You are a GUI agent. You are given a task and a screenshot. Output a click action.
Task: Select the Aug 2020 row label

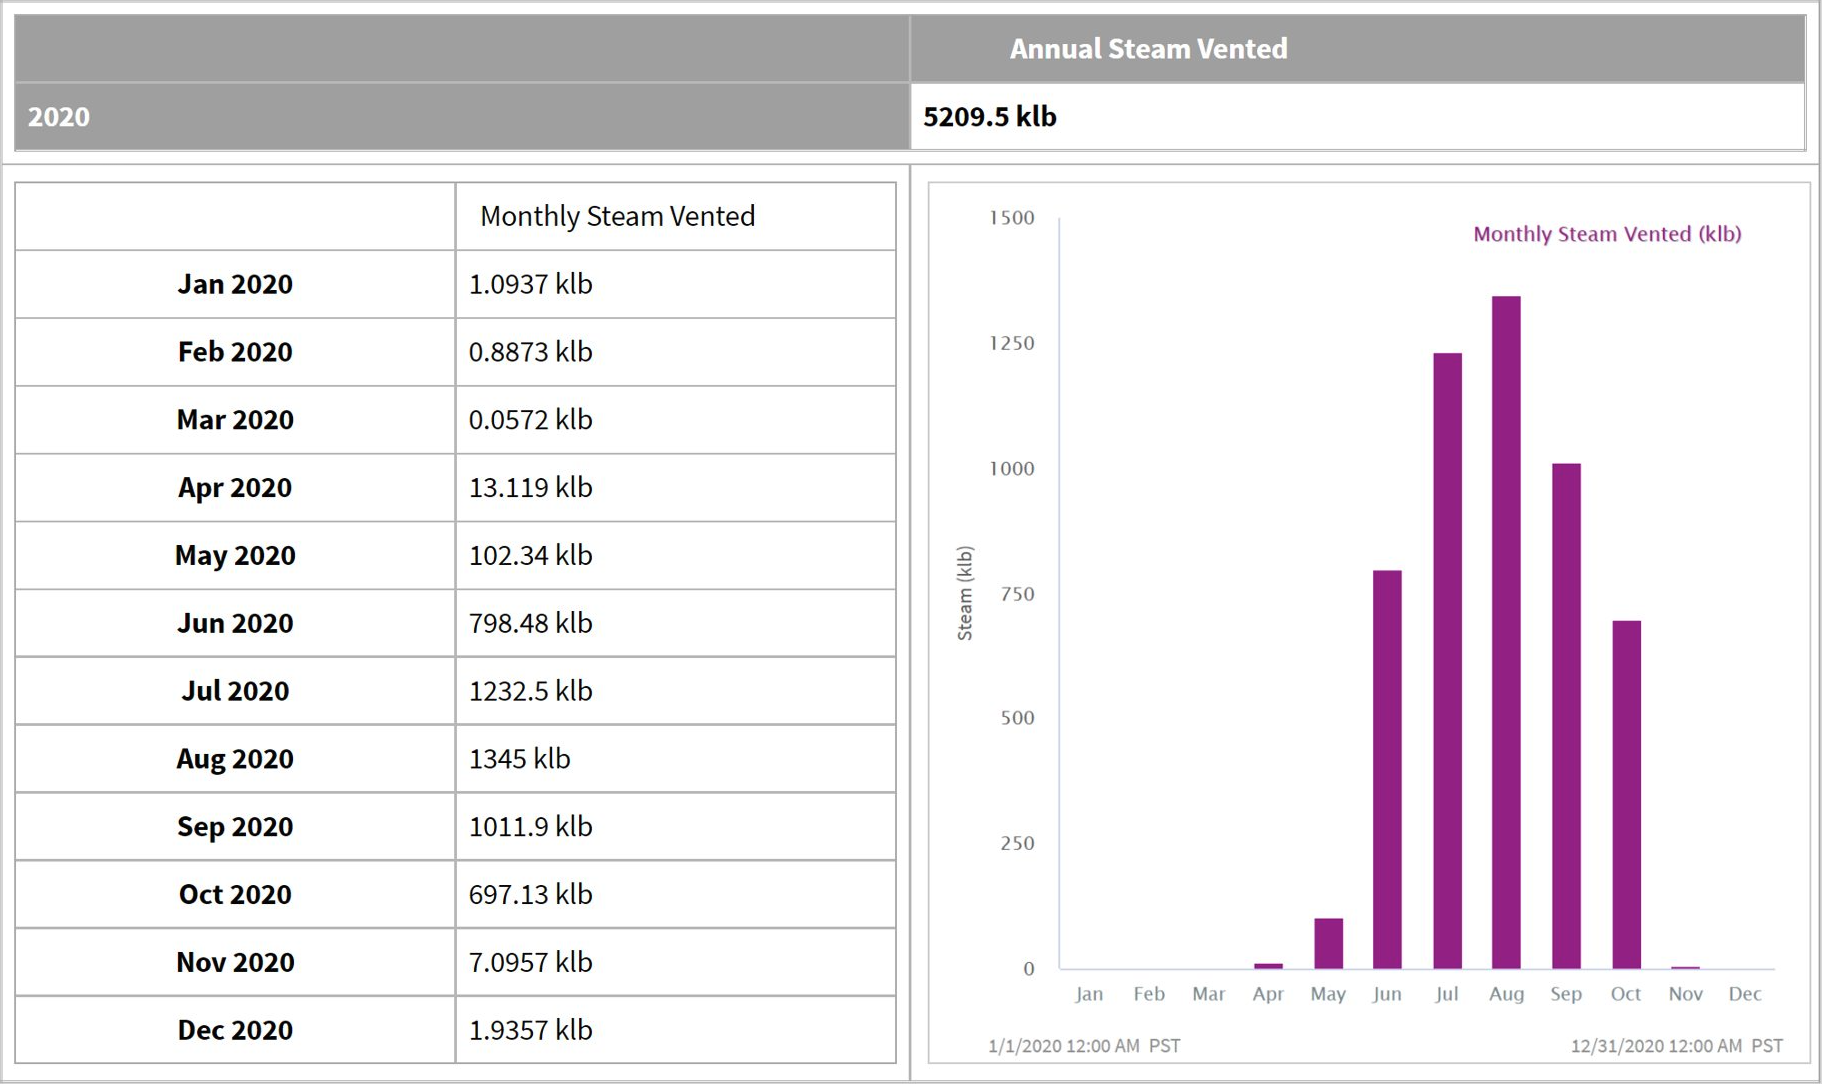[235, 759]
